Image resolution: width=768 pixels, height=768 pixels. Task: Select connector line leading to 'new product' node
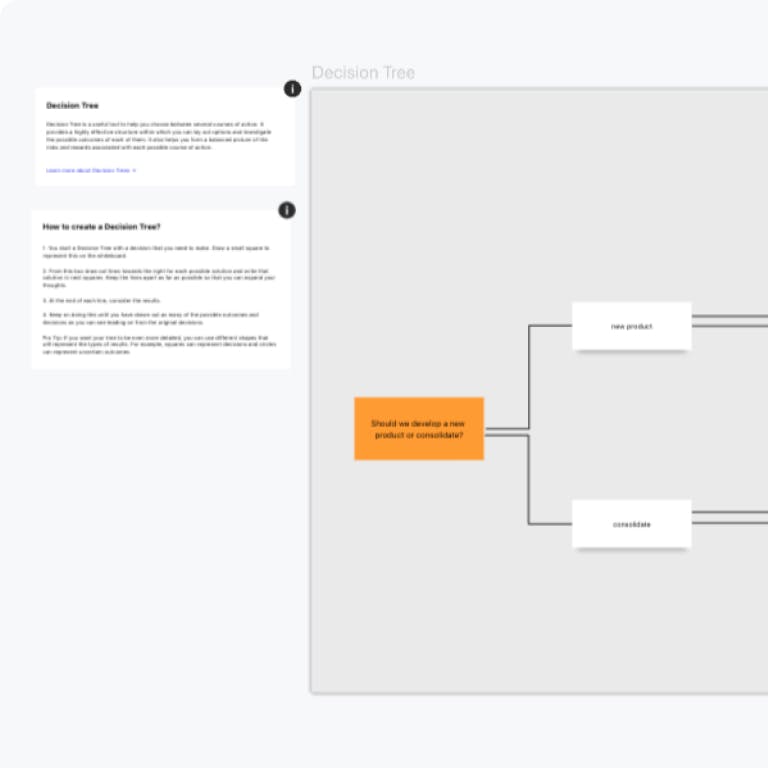click(x=529, y=376)
